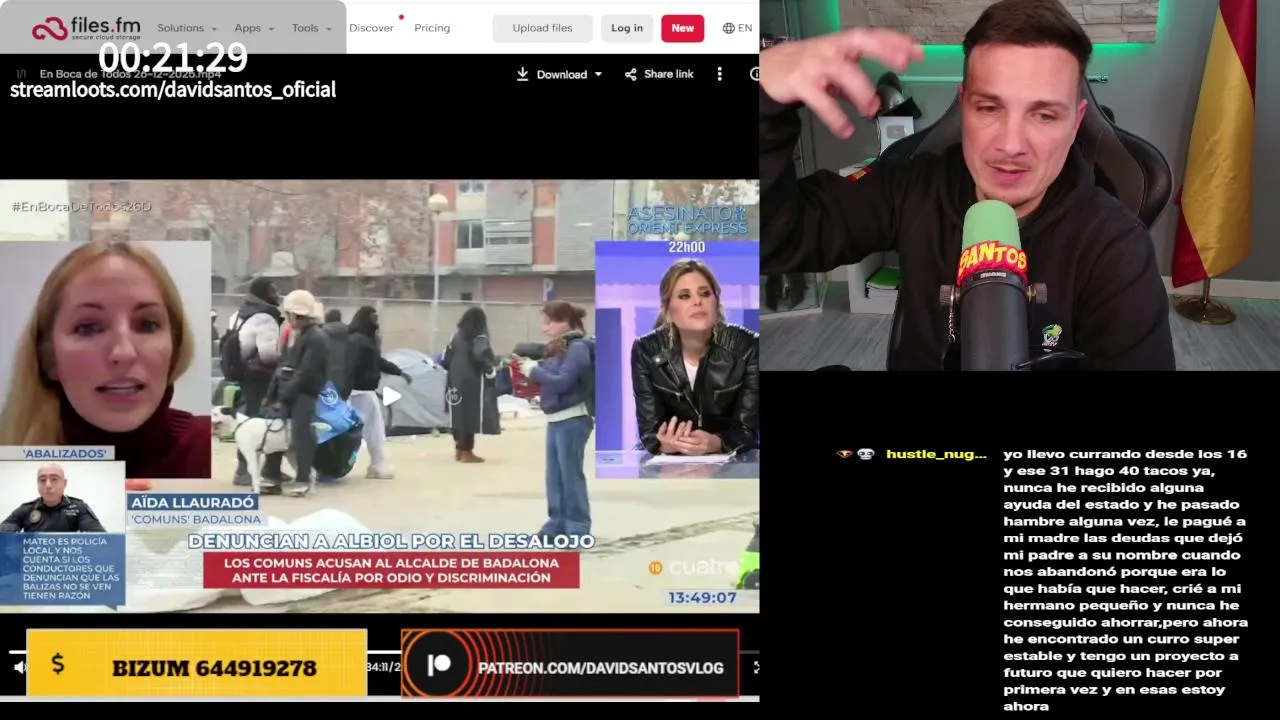
Task: Expand the Solutions menu
Action: [187, 28]
